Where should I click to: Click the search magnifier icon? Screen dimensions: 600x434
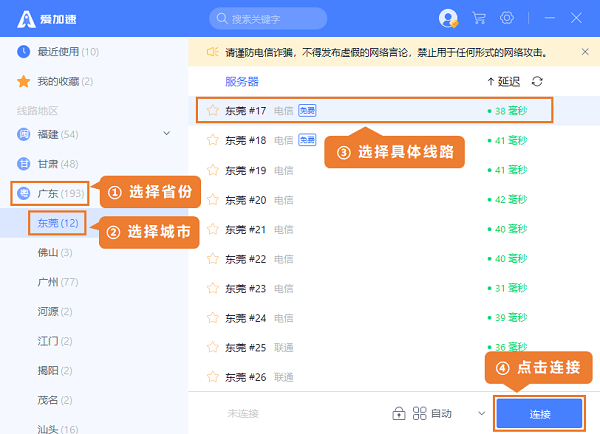(222, 18)
